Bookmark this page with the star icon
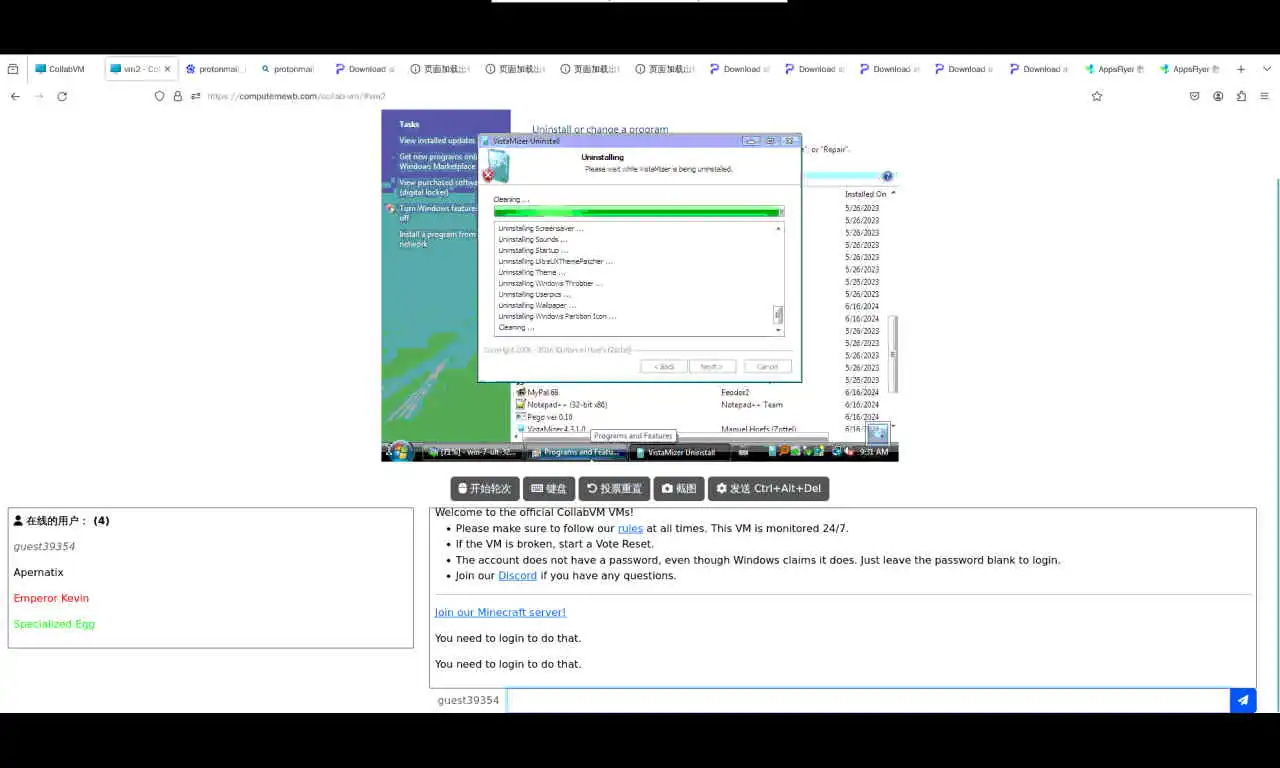 click(1097, 96)
